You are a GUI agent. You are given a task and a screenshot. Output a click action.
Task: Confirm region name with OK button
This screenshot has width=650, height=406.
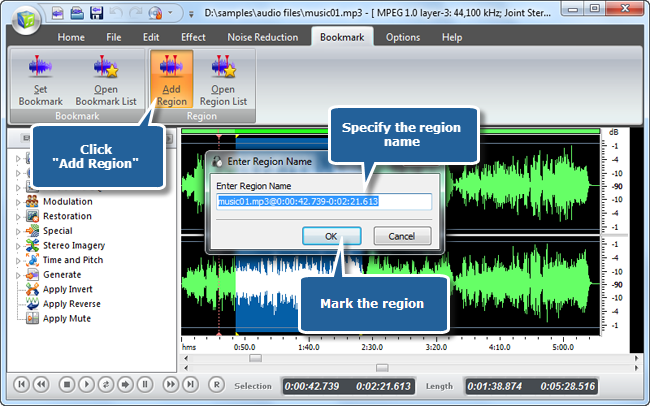[x=331, y=236]
